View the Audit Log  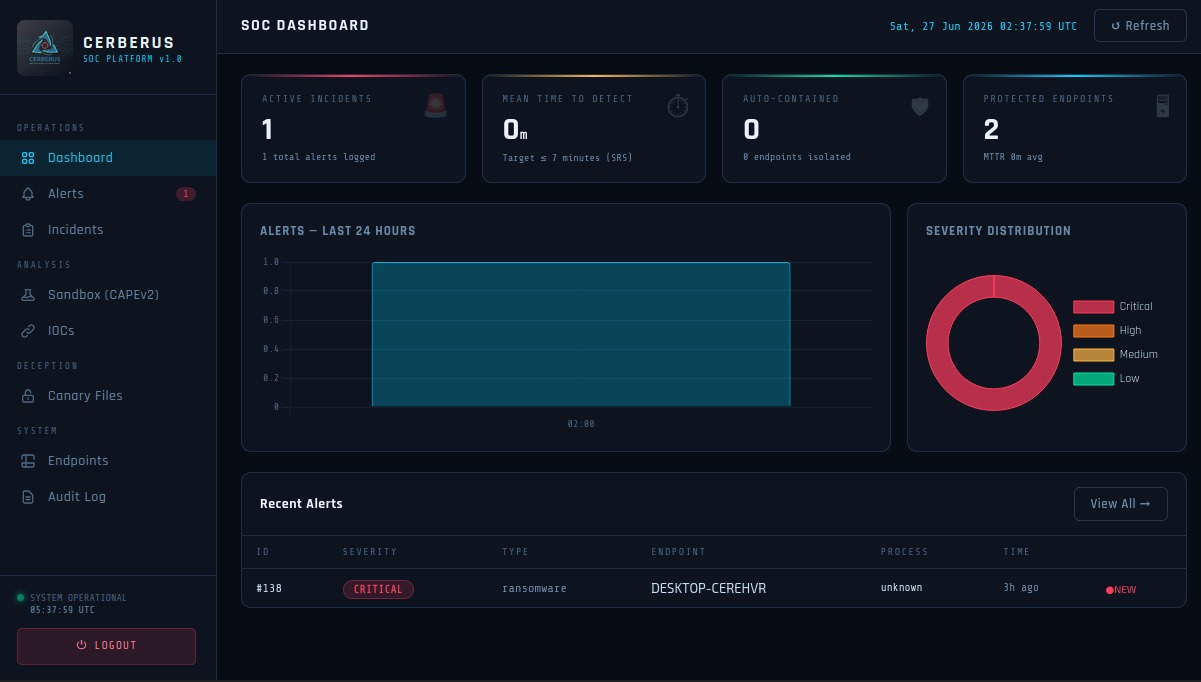[x=108, y=497]
